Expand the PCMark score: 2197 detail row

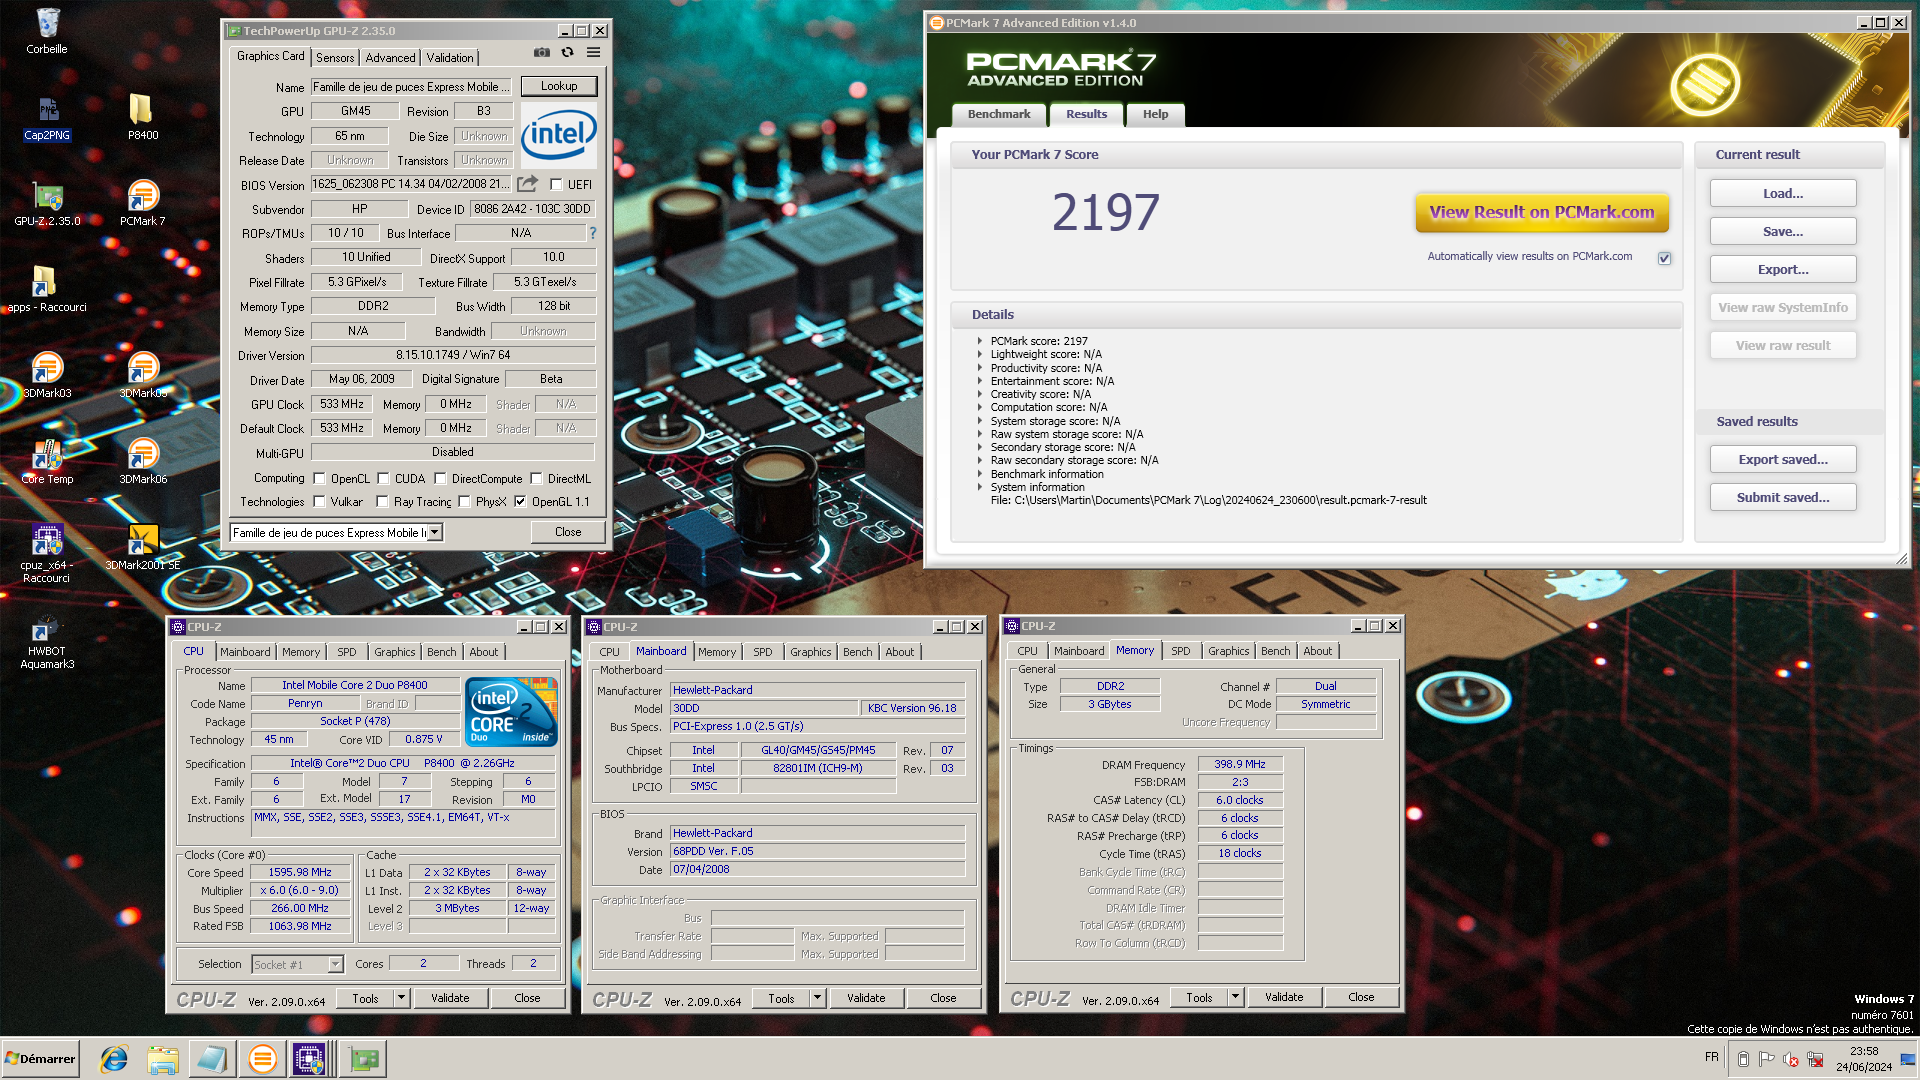click(980, 341)
